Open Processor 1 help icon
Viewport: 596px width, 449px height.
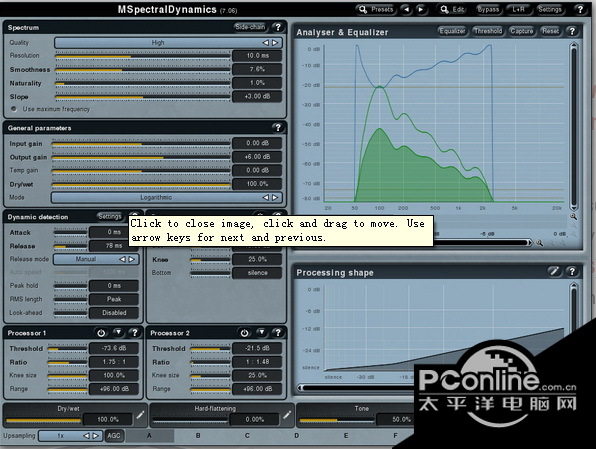[x=135, y=333]
